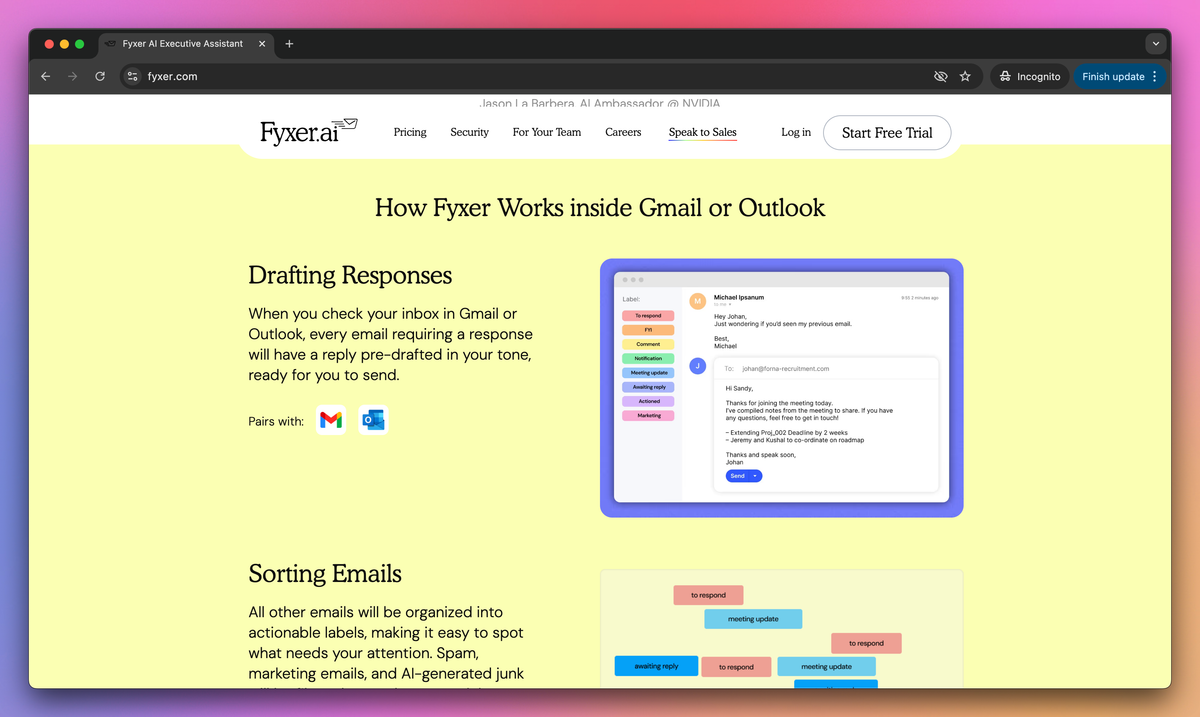Click the Log in link
Screen dimensions: 1200x717
click(x=796, y=132)
